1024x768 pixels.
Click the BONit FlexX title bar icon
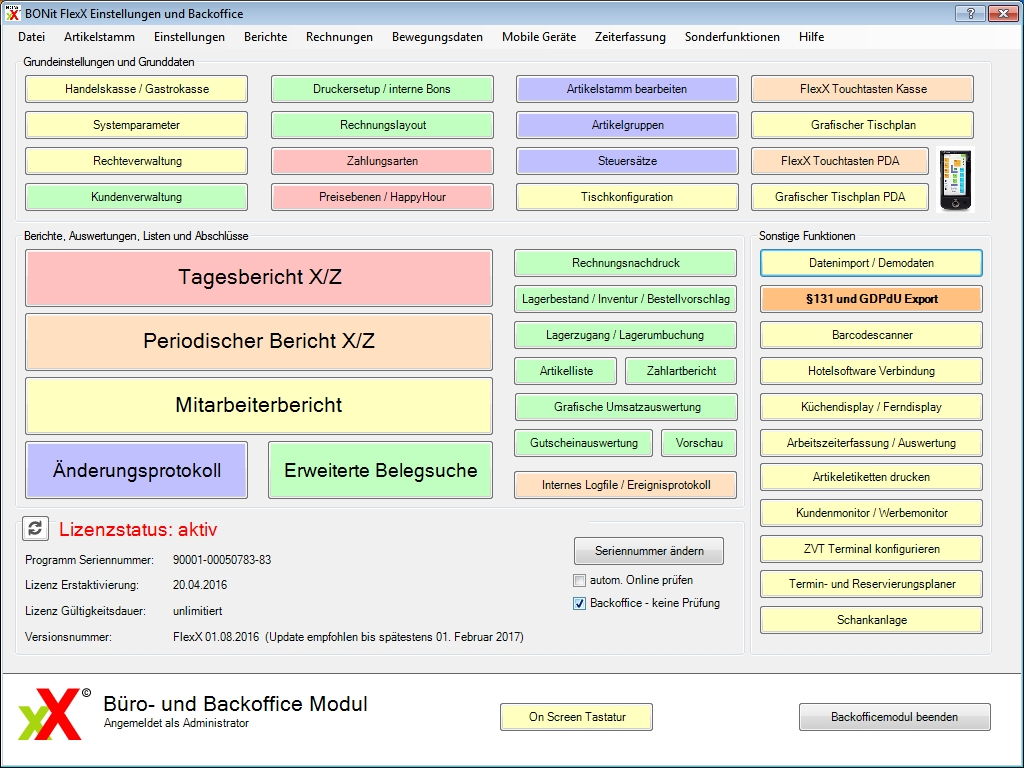coord(12,13)
